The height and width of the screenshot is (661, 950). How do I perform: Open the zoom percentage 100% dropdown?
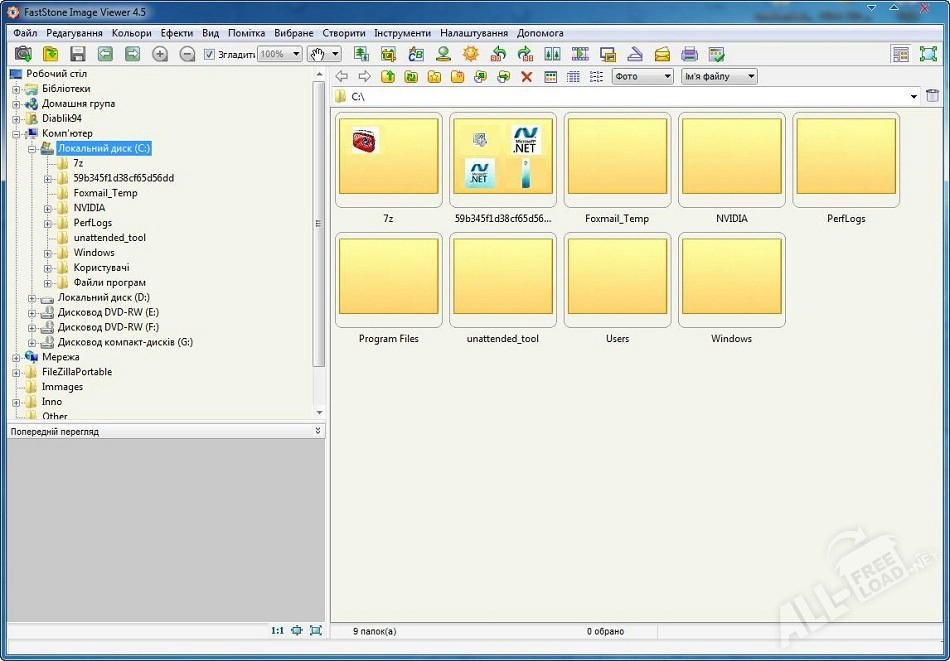(294, 54)
